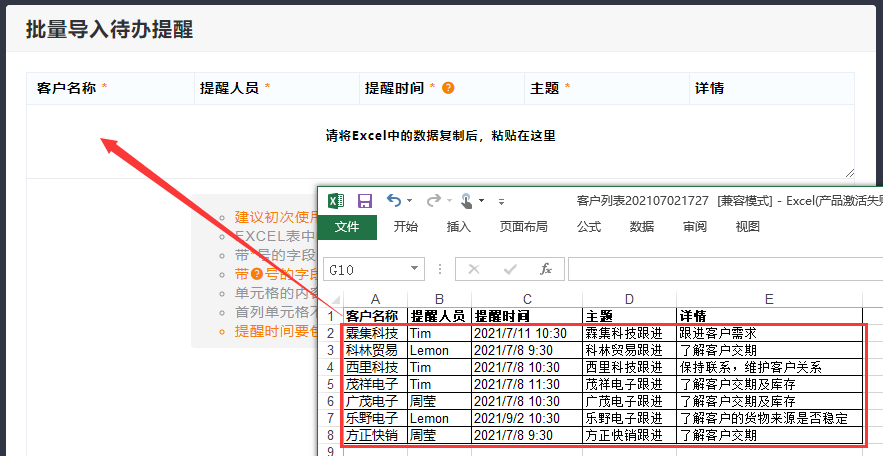This screenshot has width=883, height=456.
Task: Select column C header in spreadsheet
Action: tap(526, 299)
